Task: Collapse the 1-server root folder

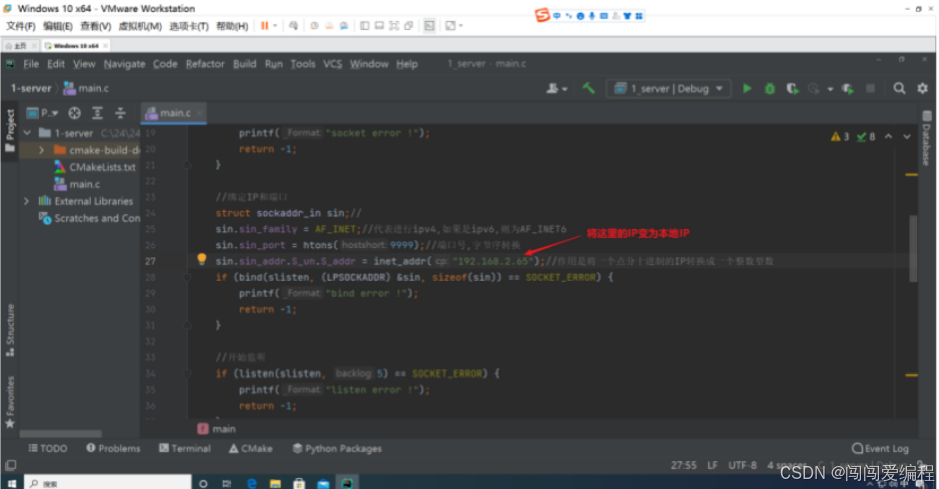Action: [x=28, y=133]
